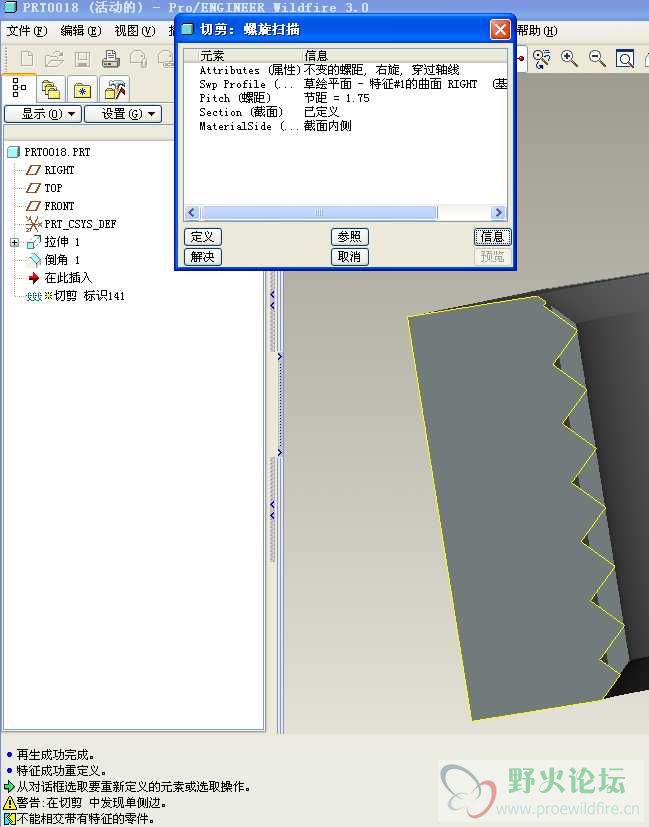
Task: Click the extrude icon beside 拉伸 1
Action: tap(34, 242)
